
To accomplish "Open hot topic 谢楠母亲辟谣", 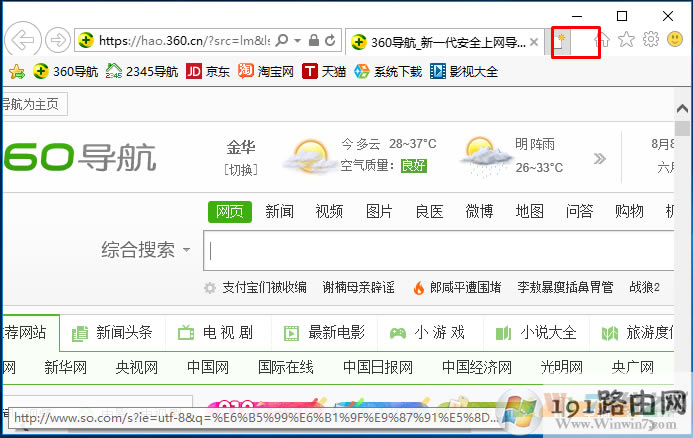I will [x=358, y=287].
